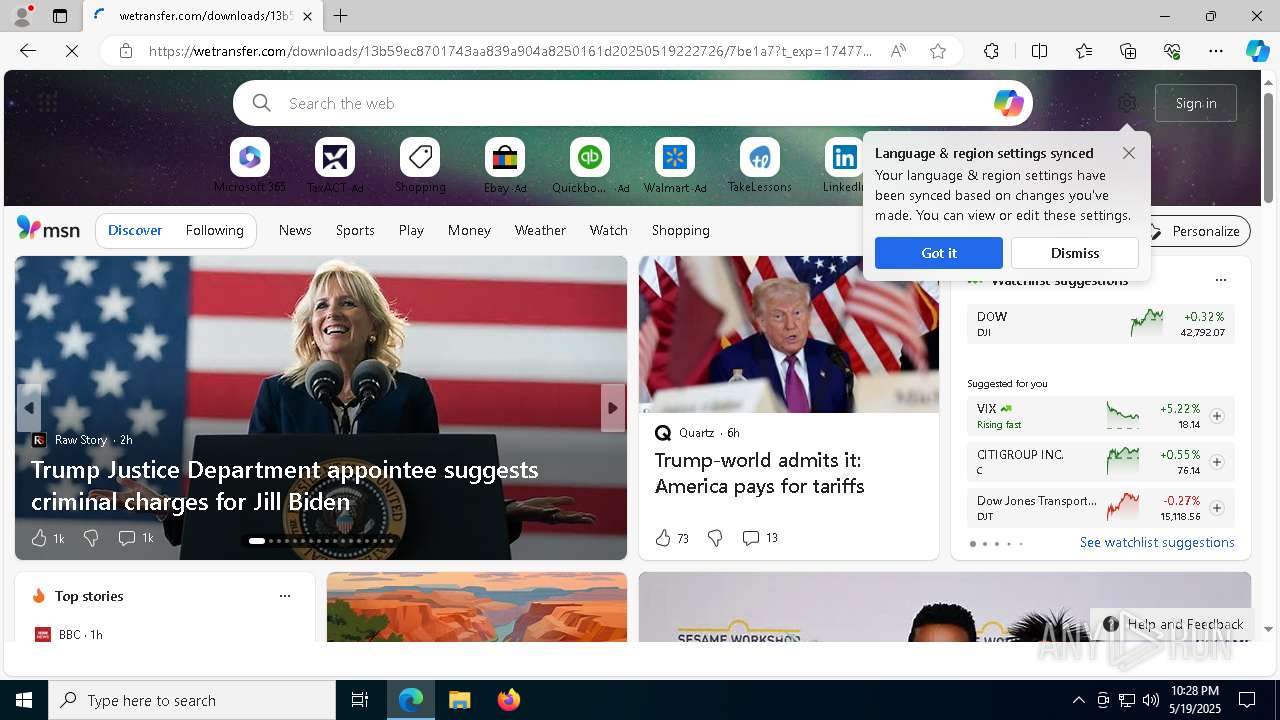Open the Microsoft 365 shortcut

(x=250, y=165)
